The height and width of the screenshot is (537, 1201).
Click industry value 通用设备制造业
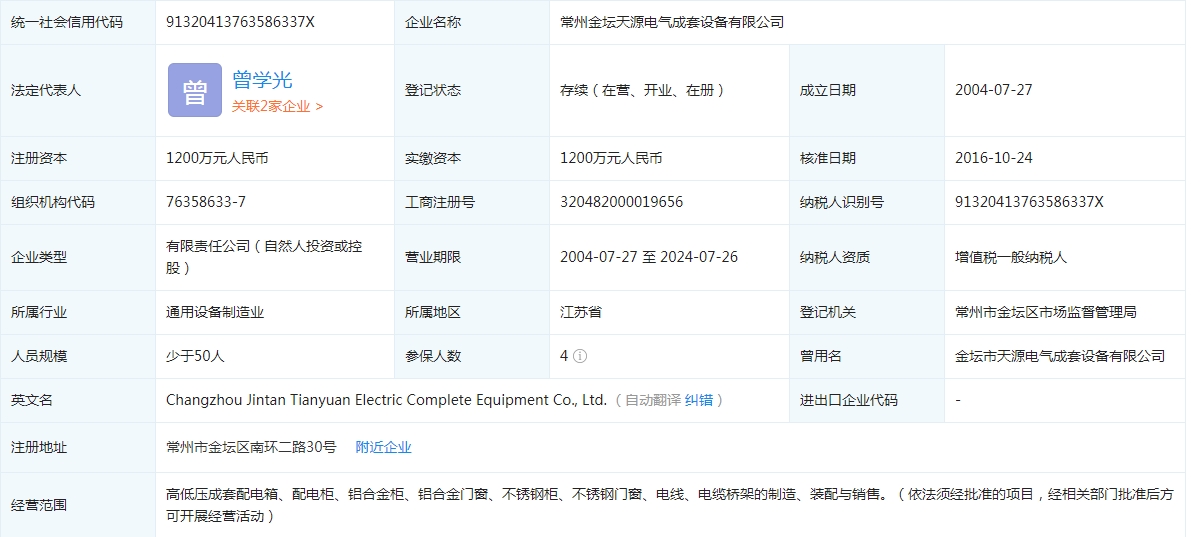[x=215, y=312]
